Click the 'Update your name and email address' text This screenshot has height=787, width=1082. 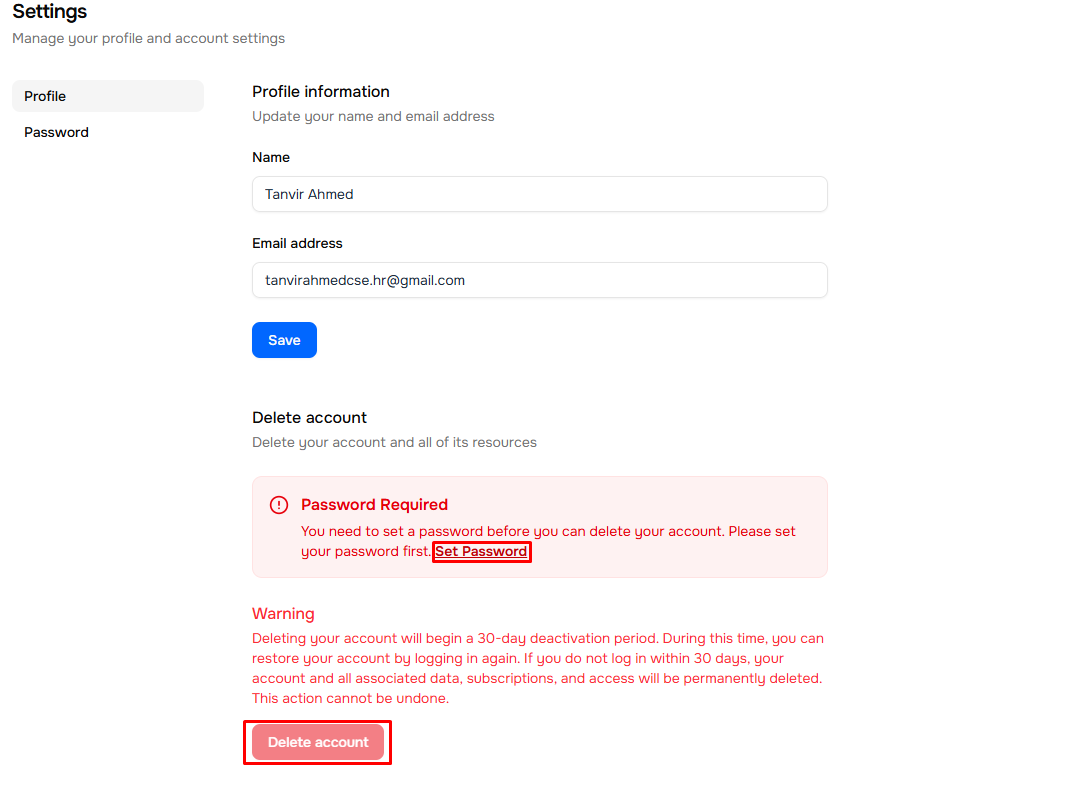tap(373, 116)
